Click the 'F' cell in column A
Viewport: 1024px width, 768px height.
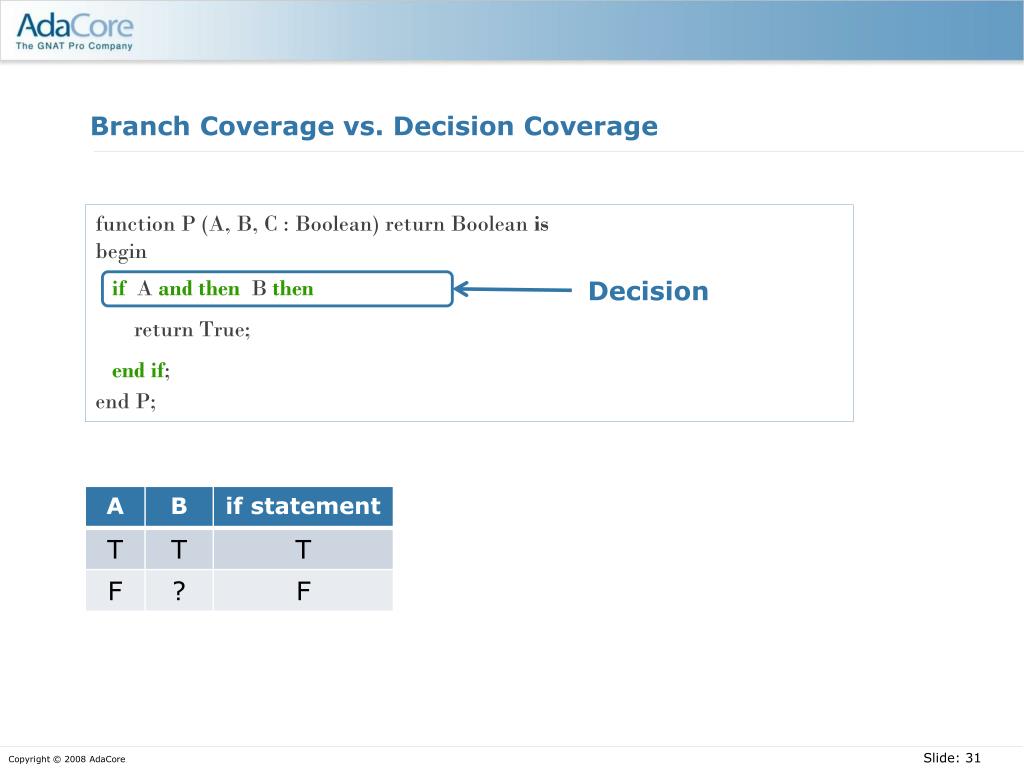(x=115, y=591)
